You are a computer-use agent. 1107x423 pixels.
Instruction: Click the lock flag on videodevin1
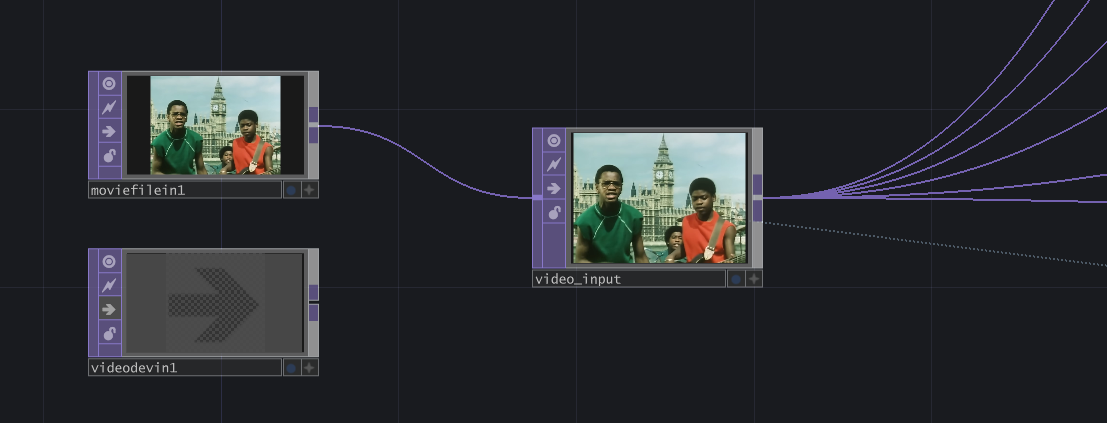(x=109, y=333)
